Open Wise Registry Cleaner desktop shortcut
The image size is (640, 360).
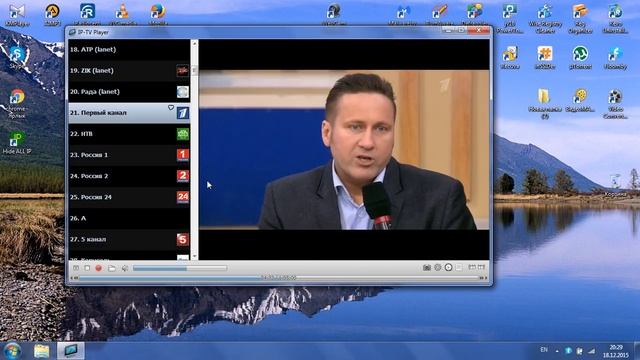point(545,19)
